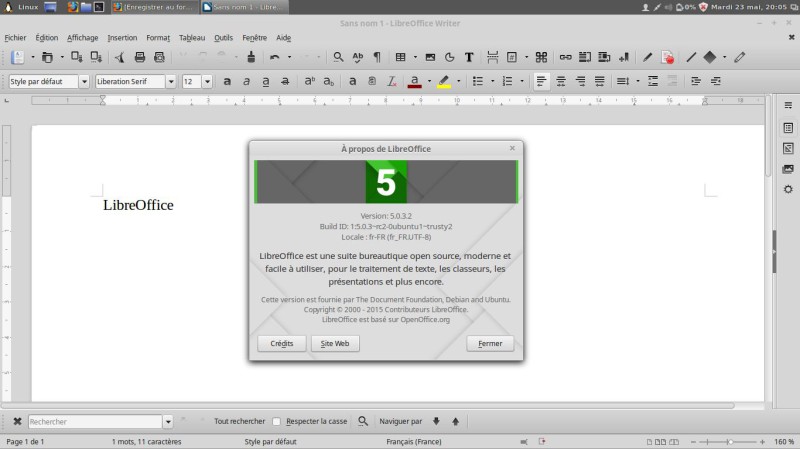Open Fichier menu

point(15,38)
